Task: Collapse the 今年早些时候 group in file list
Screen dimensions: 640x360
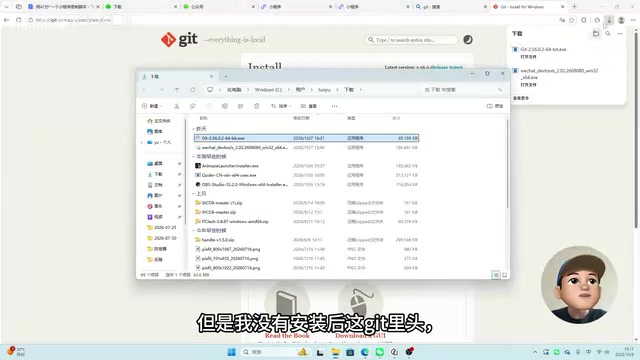Action: coord(193,231)
